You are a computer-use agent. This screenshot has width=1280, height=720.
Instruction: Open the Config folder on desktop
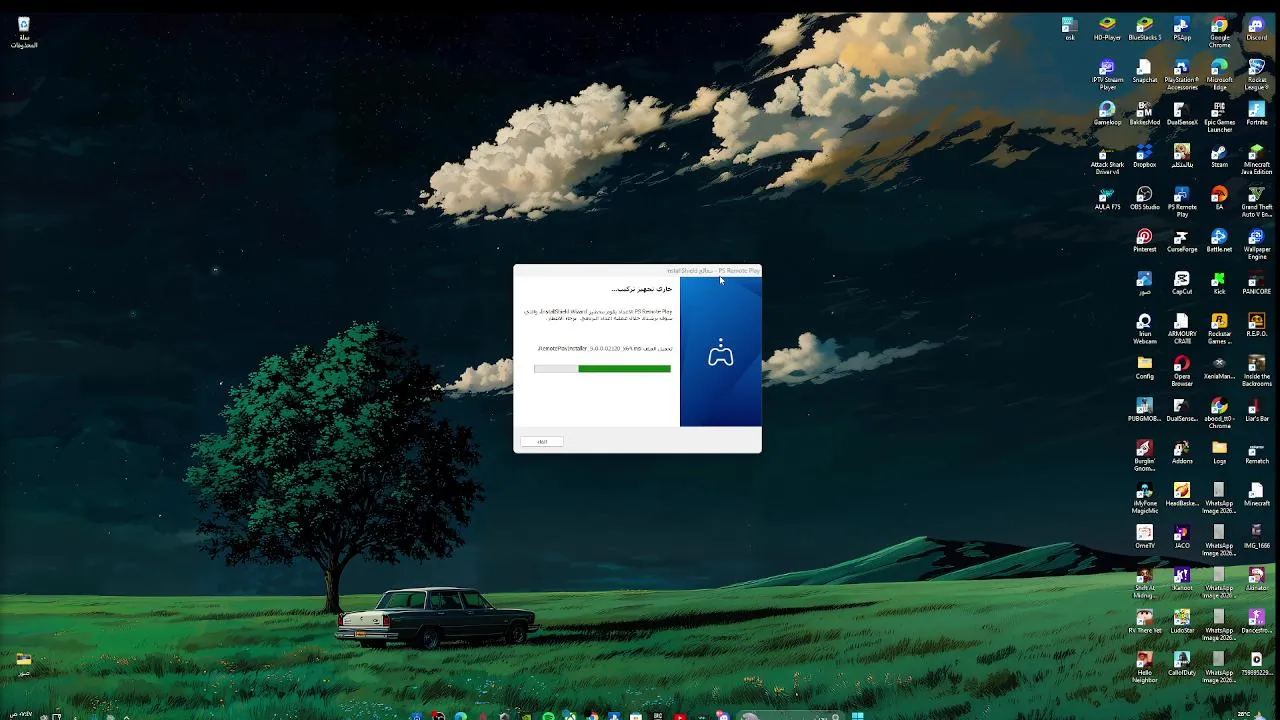coord(1144,367)
